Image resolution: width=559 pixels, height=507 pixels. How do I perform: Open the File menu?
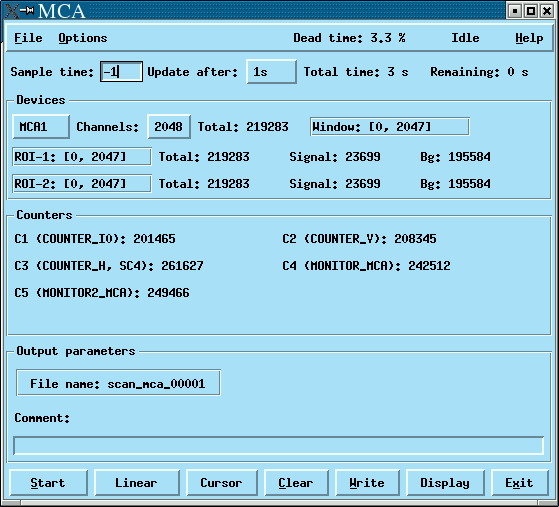(28, 38)
